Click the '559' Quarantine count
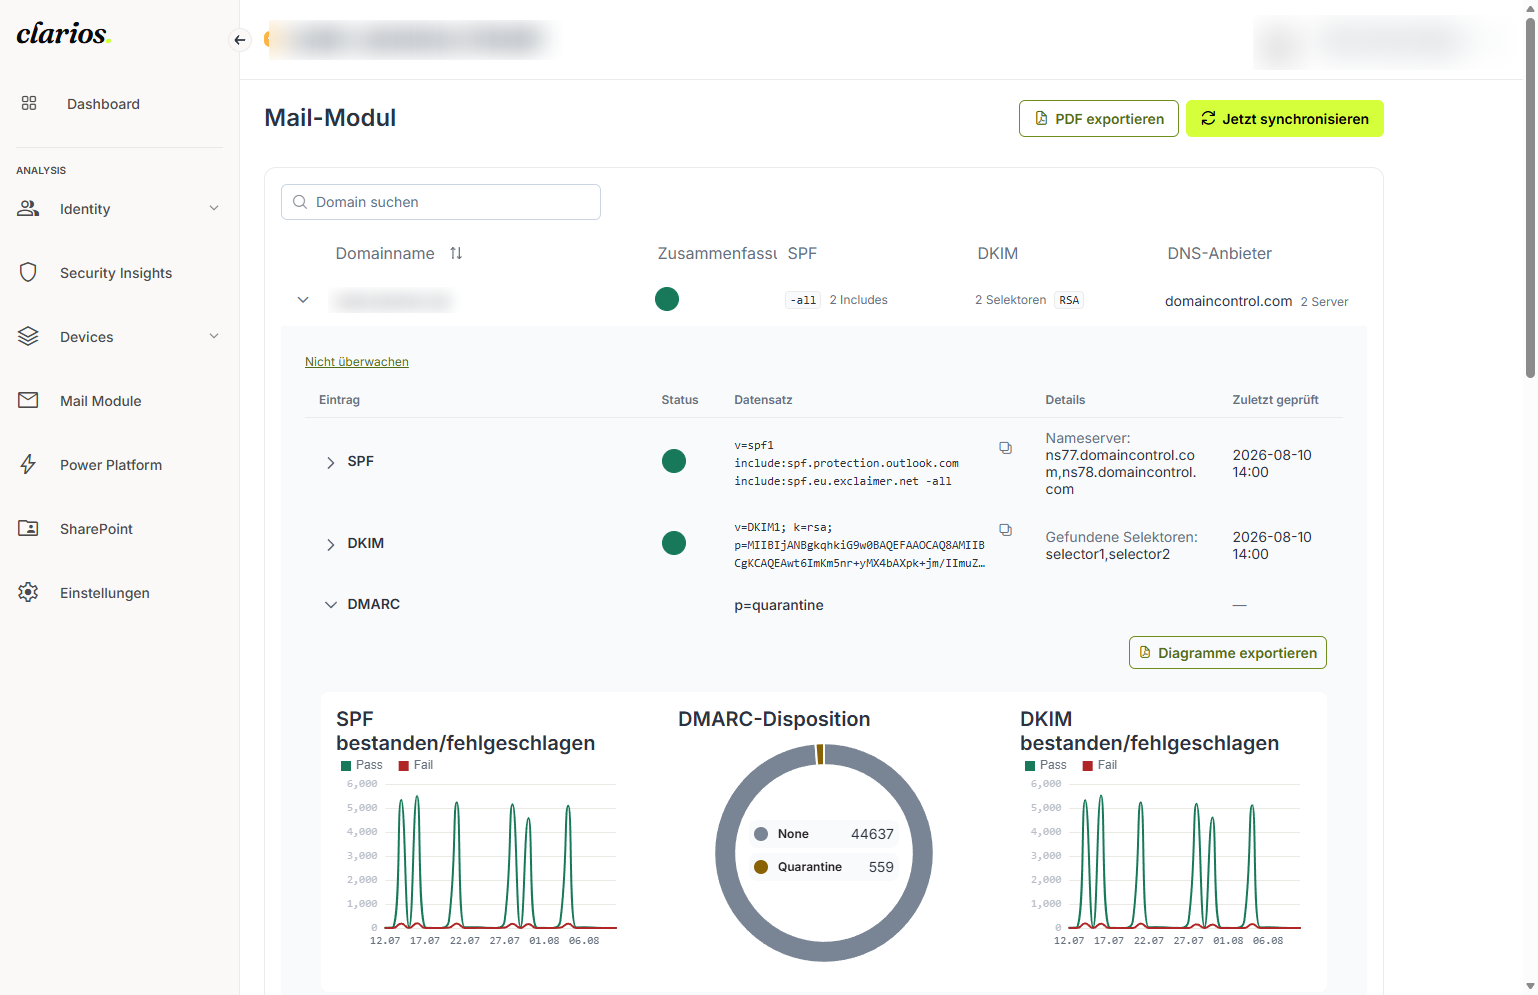Viewport: 1538px width, 995px height. (x=881, y=867)
